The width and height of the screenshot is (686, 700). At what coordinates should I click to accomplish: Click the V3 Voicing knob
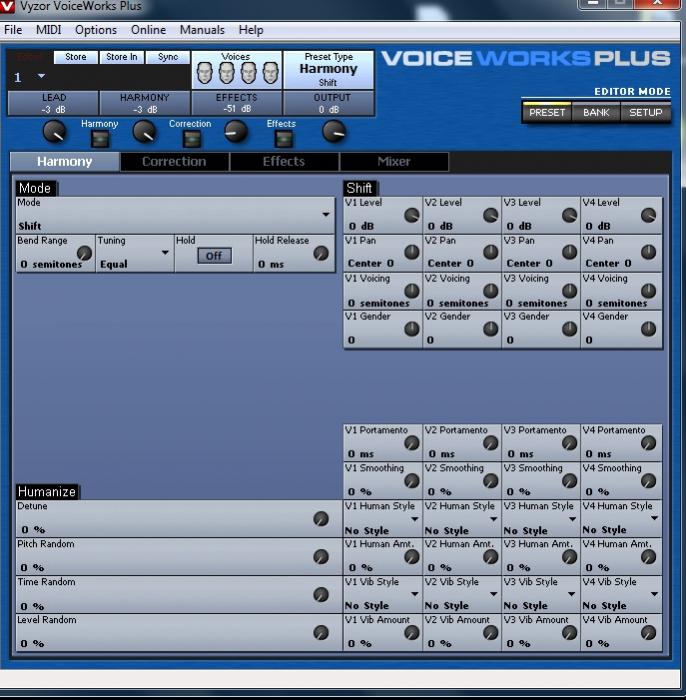coord(569,291)
